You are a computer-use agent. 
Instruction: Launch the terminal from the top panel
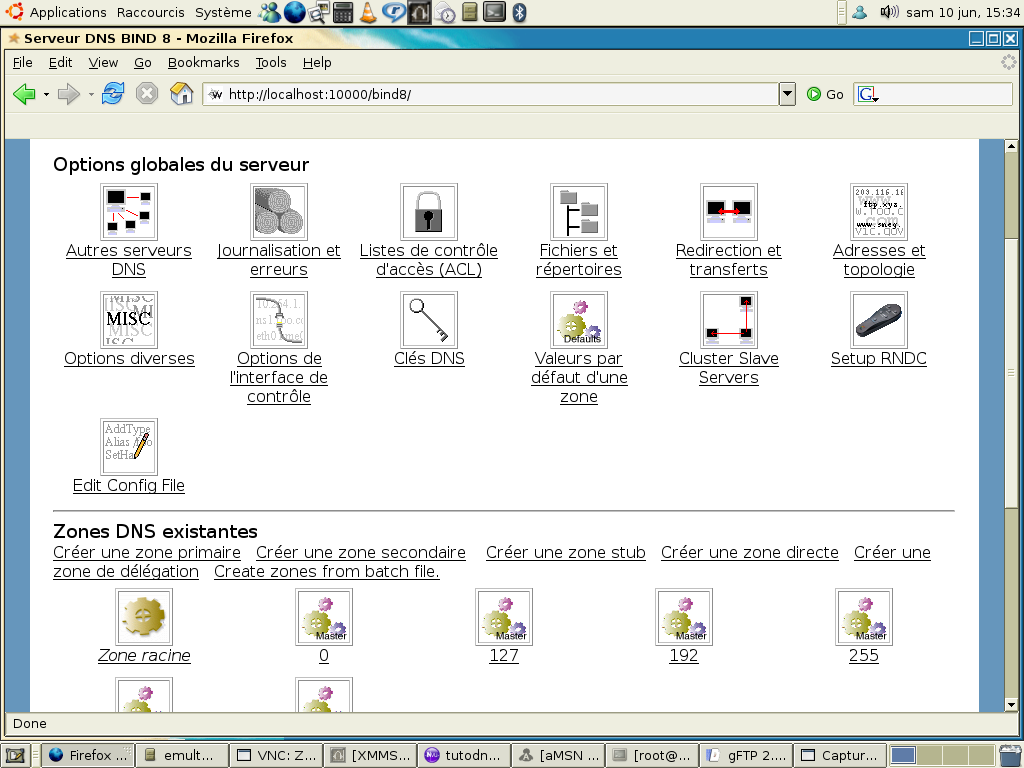(x=494, y=12)
